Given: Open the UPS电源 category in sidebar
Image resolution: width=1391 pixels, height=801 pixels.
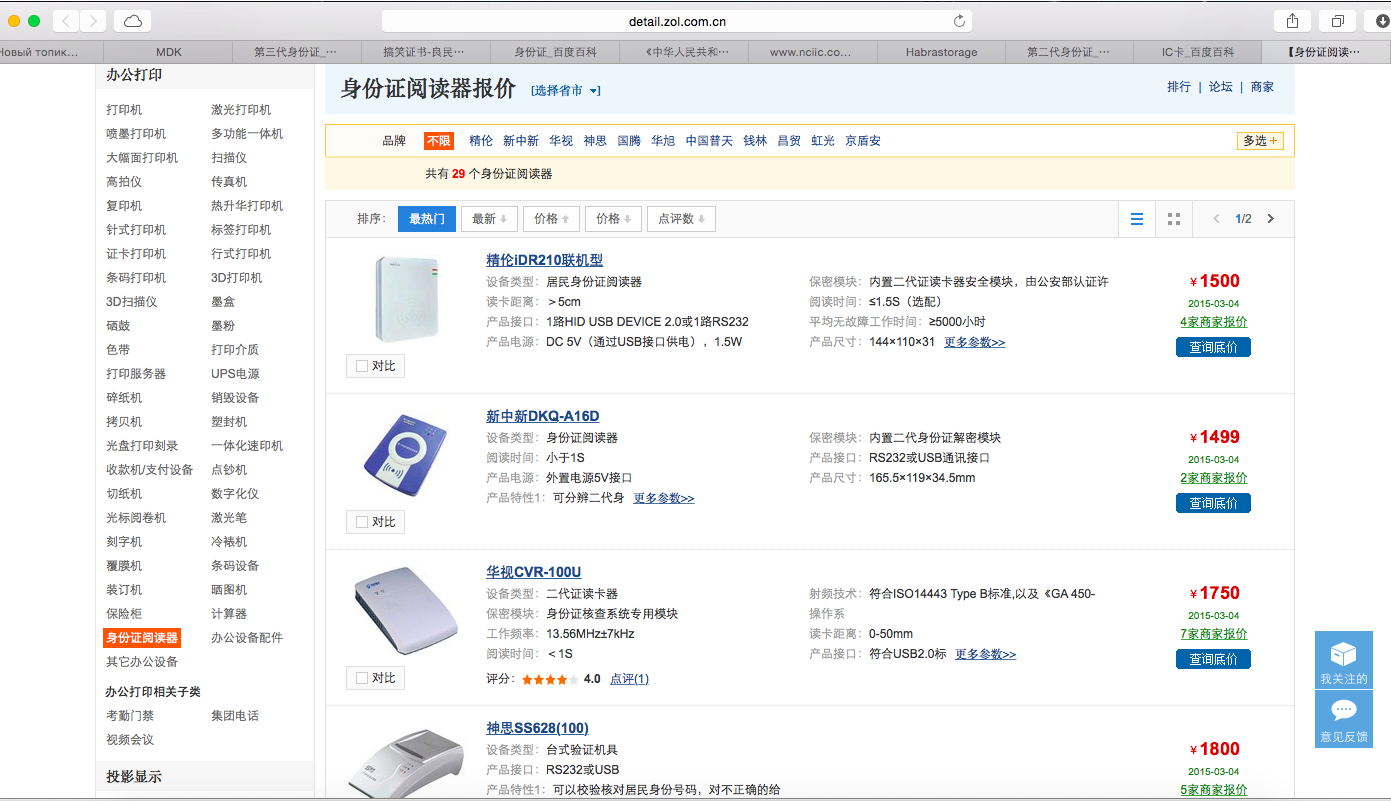Looking at the screenshot, I should pos(235,374).
